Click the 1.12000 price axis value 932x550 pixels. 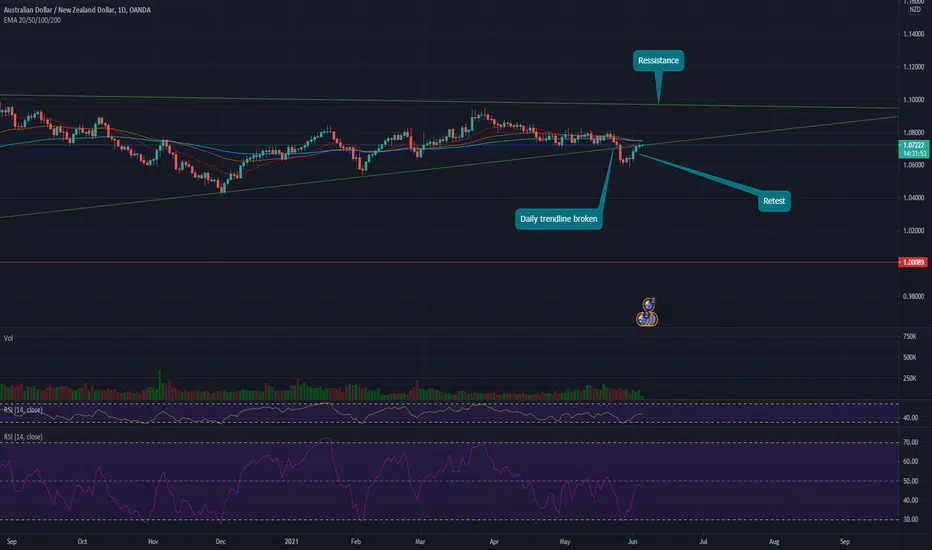tap(914, 67)
